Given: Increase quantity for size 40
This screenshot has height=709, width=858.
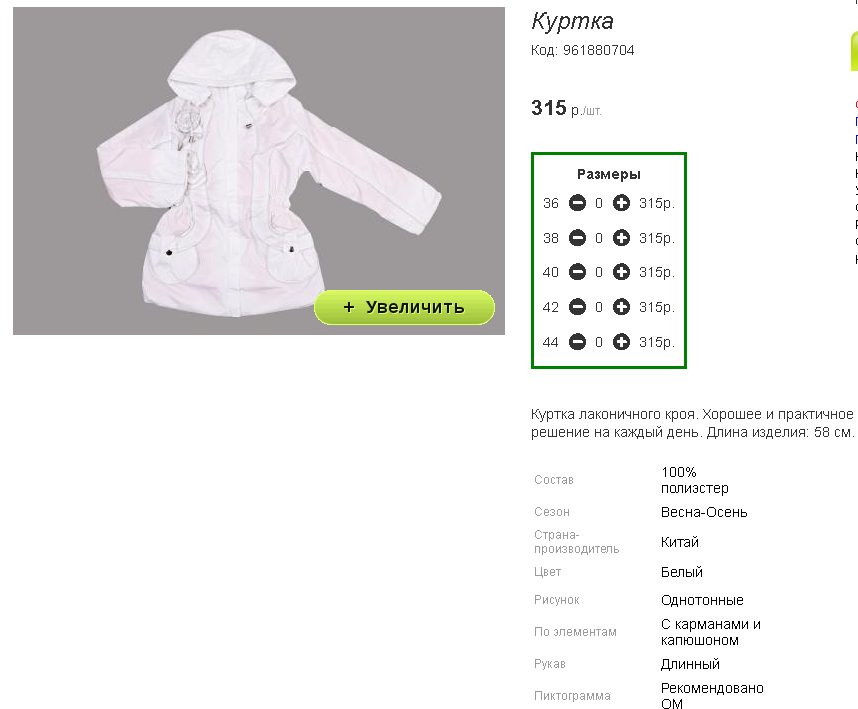Looking at the screenshot, I should 621,272.
